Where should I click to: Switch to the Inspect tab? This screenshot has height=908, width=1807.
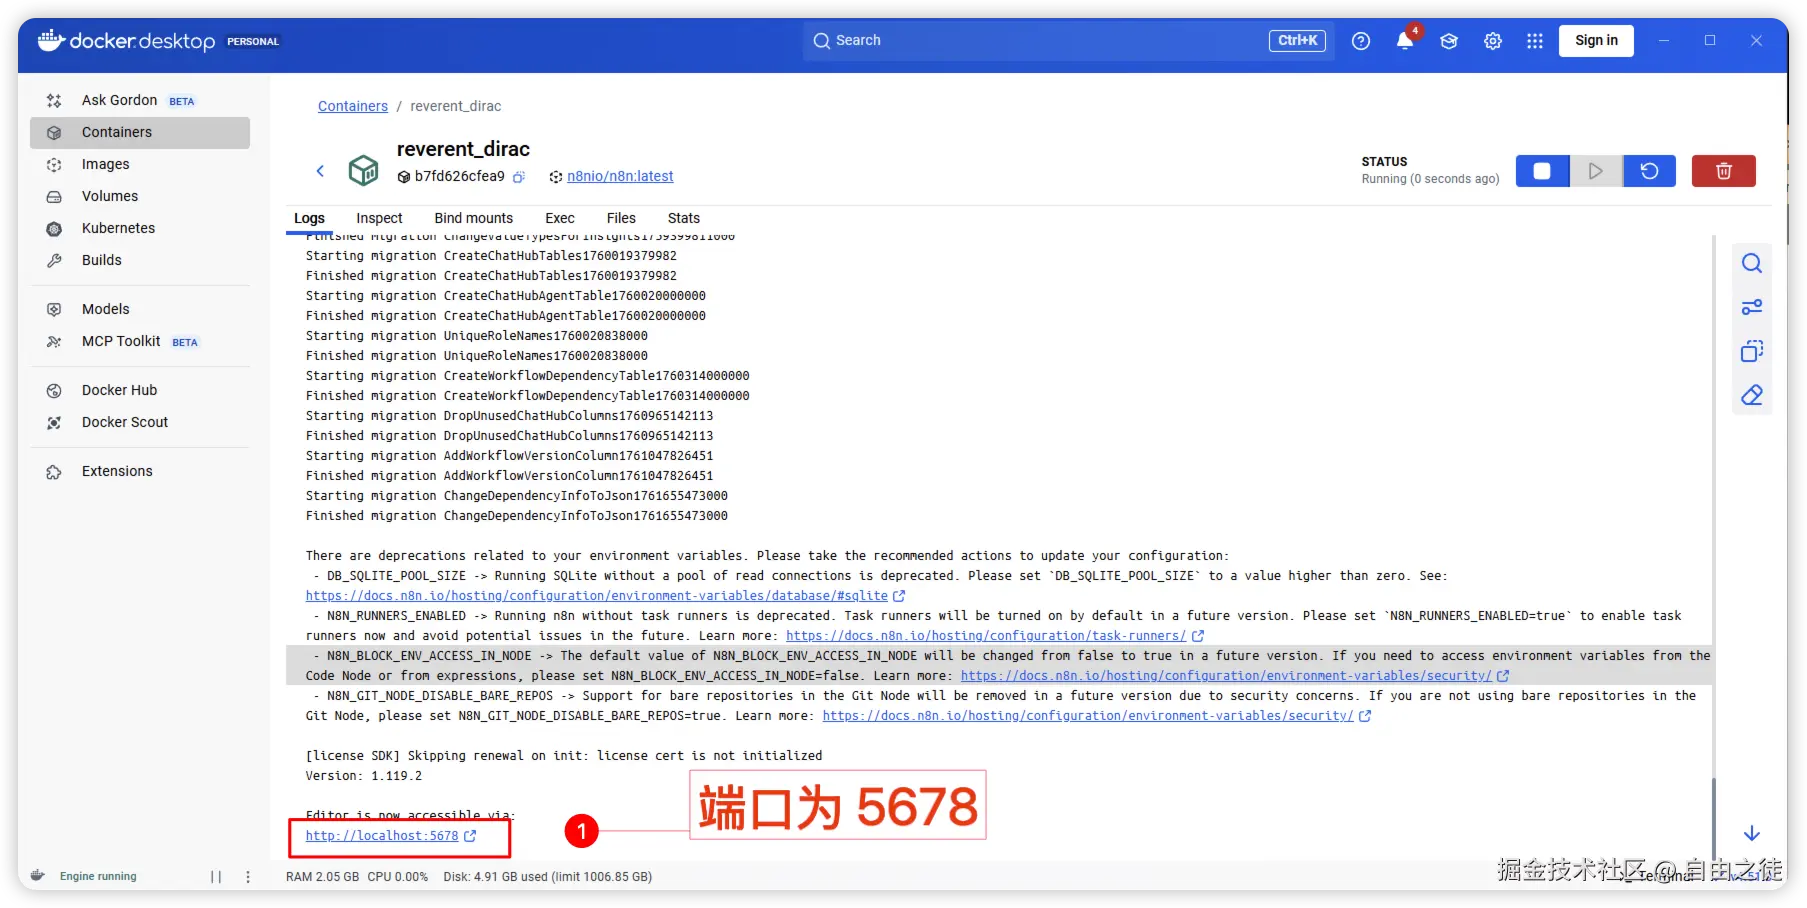379,218
